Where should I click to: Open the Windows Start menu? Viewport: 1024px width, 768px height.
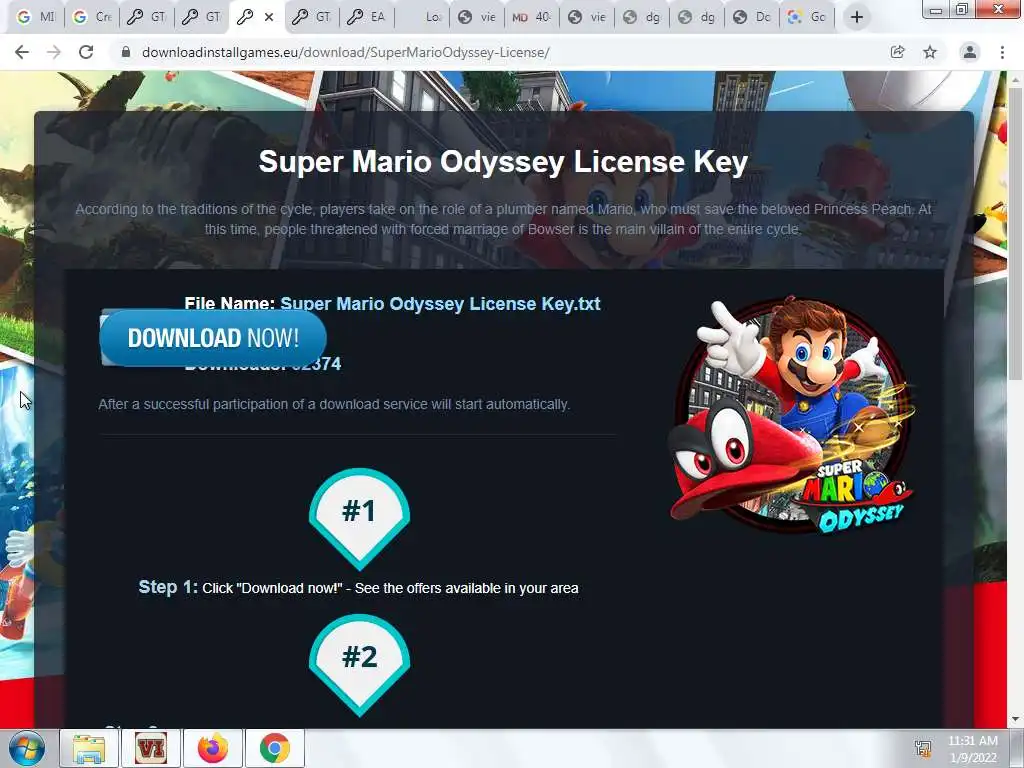point(27,748)
